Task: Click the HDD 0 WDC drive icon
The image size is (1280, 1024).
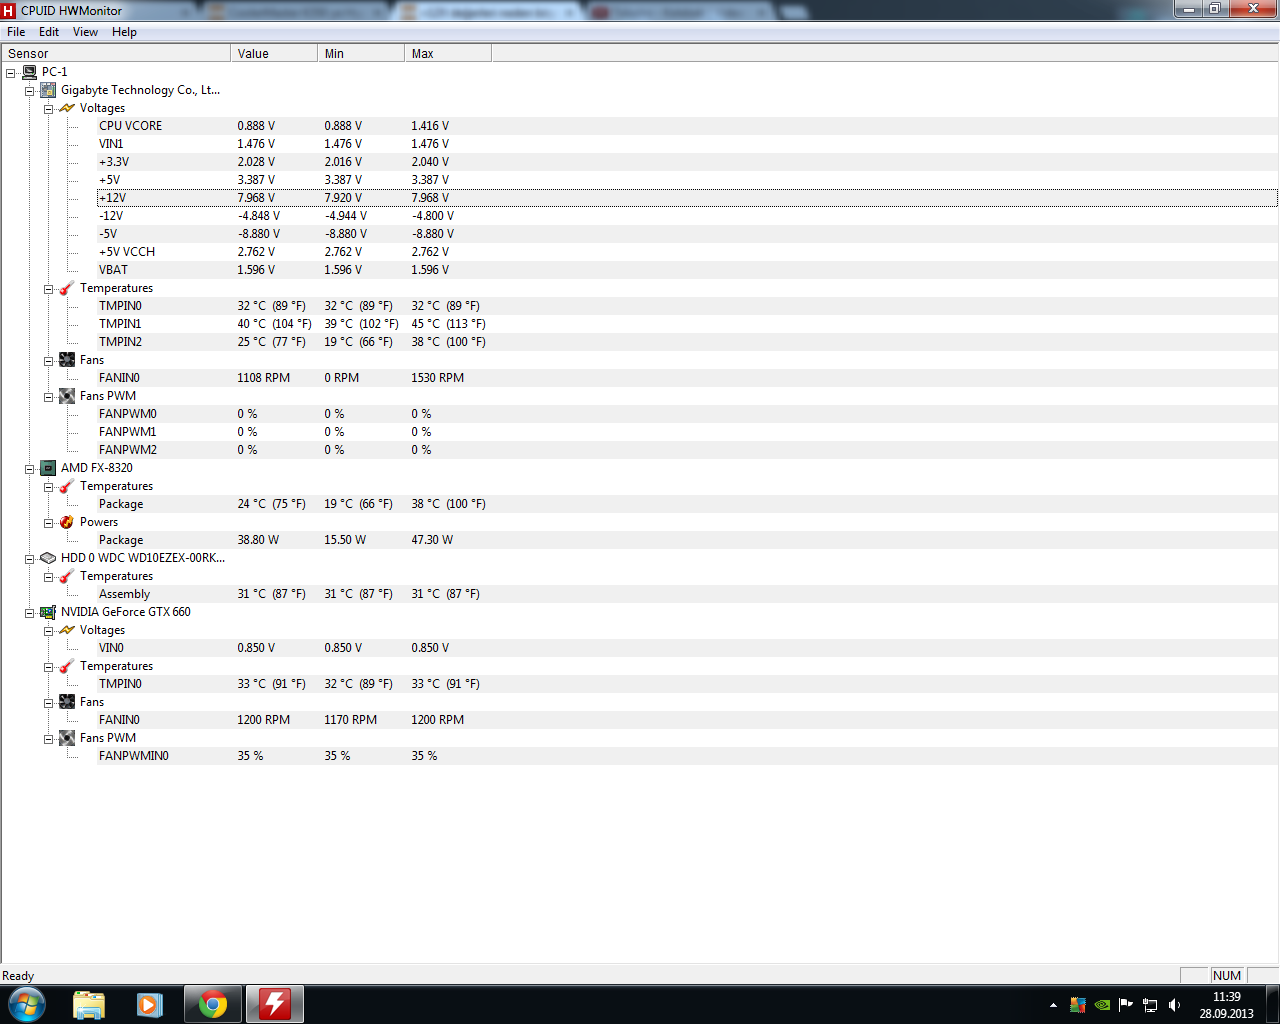Action: click(x=48, y=558)
